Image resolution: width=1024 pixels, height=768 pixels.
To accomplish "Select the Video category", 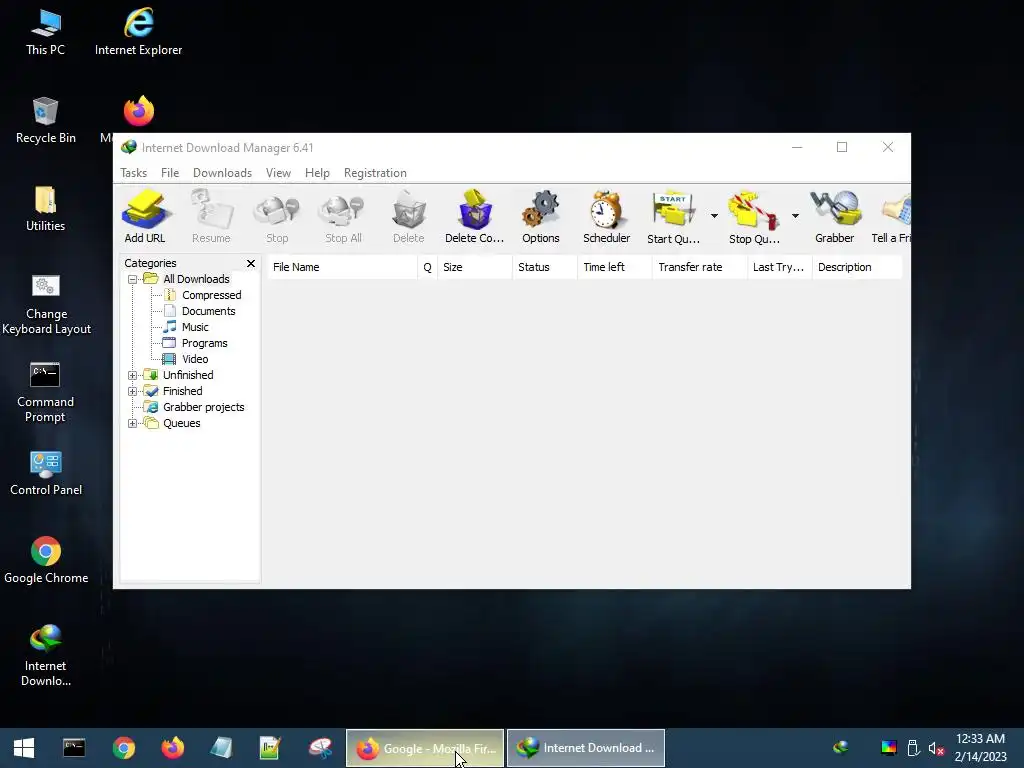I will tap(195, 359).
